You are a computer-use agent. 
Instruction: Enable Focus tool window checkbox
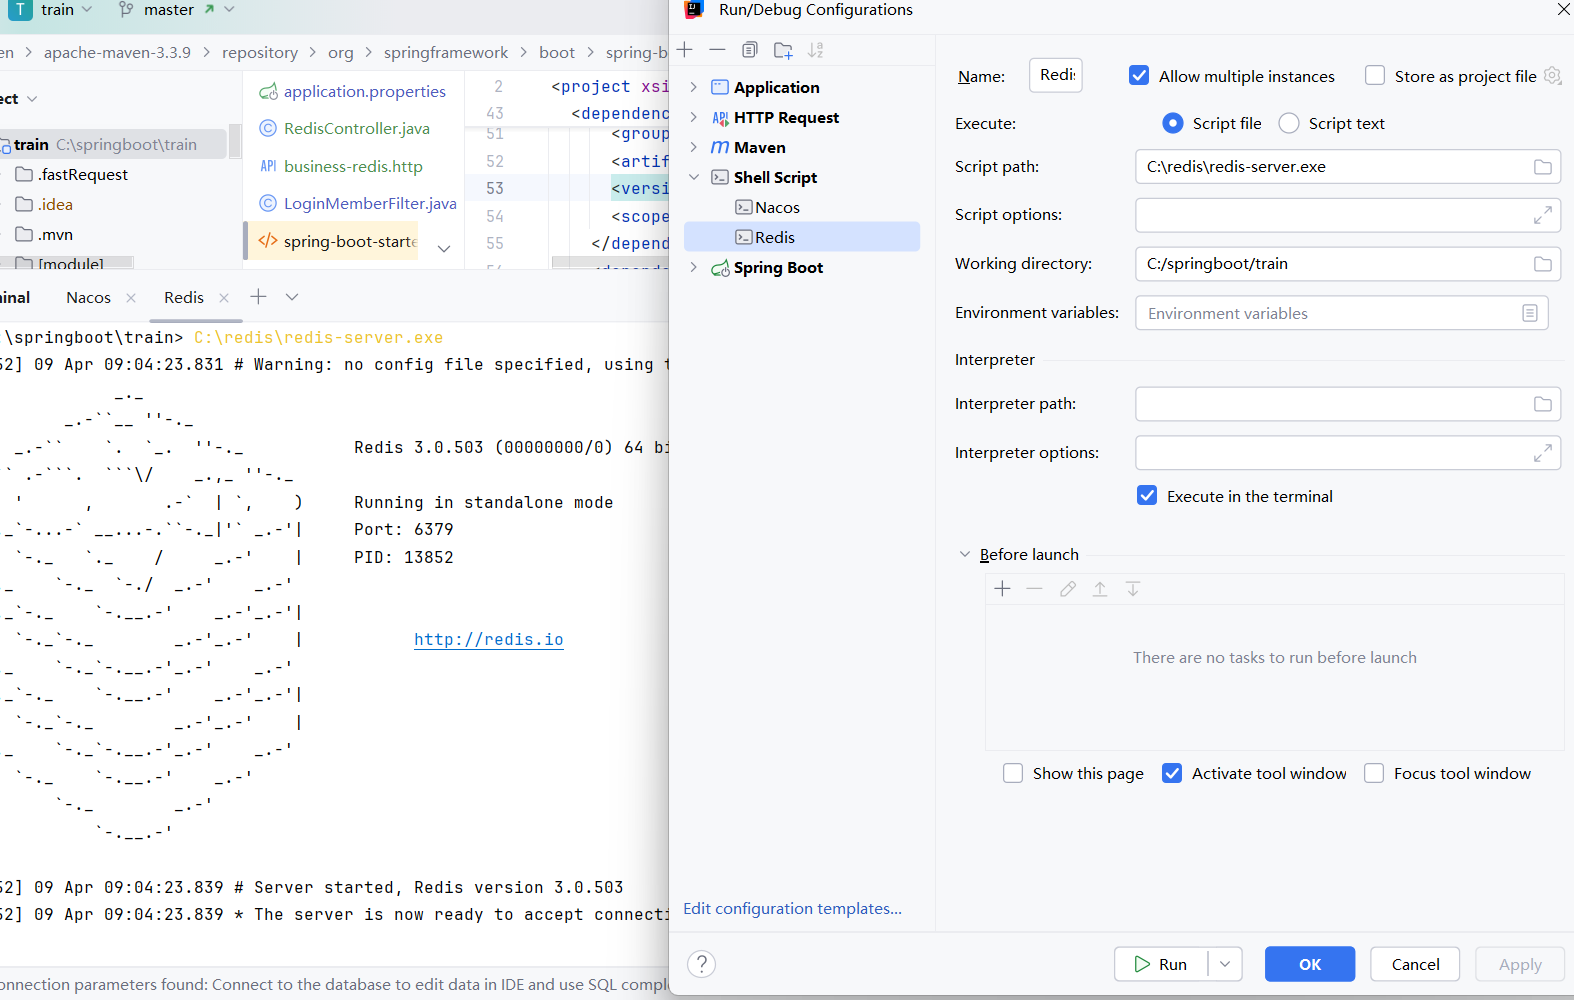[x=1374, y=773]
